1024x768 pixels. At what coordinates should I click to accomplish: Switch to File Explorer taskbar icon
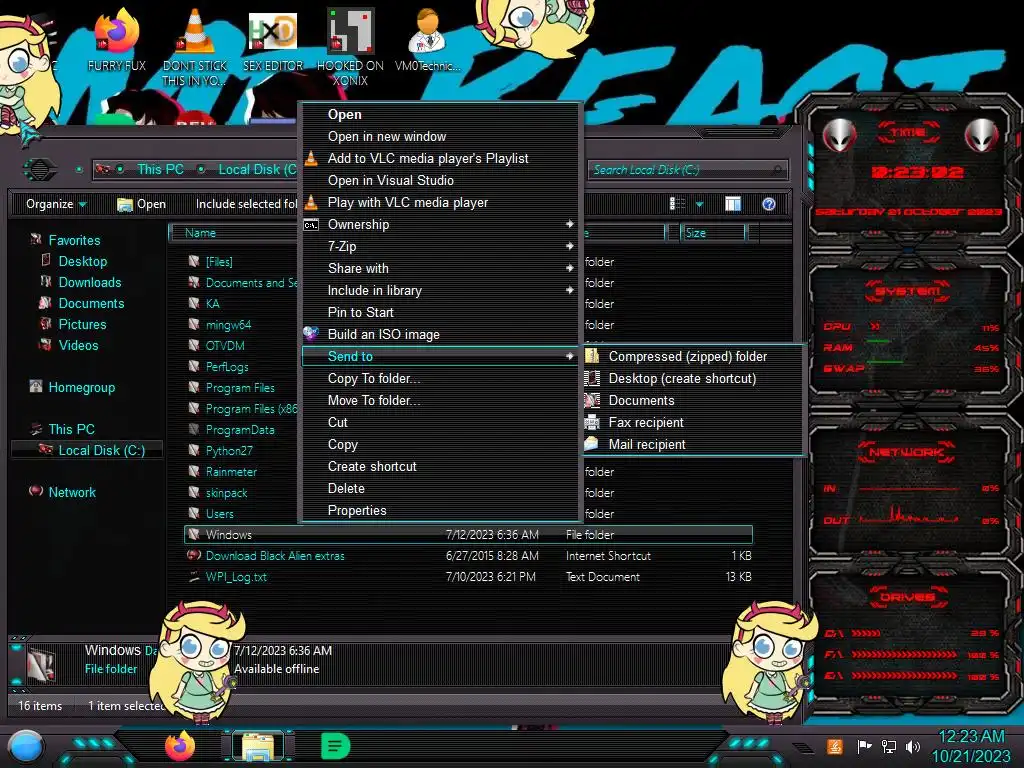point(258,746)
